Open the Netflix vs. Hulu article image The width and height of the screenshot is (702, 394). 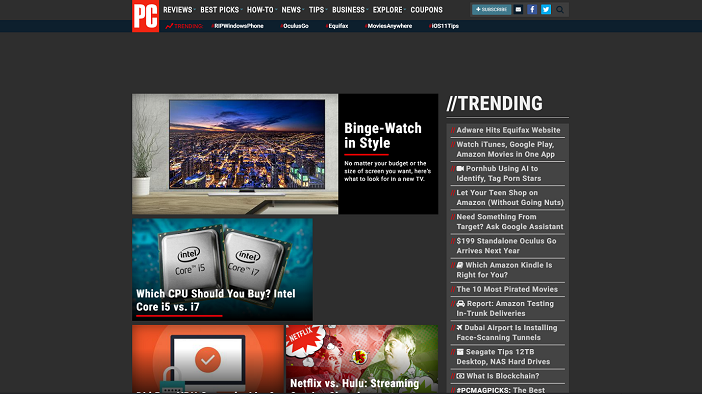tap(362, 359)
